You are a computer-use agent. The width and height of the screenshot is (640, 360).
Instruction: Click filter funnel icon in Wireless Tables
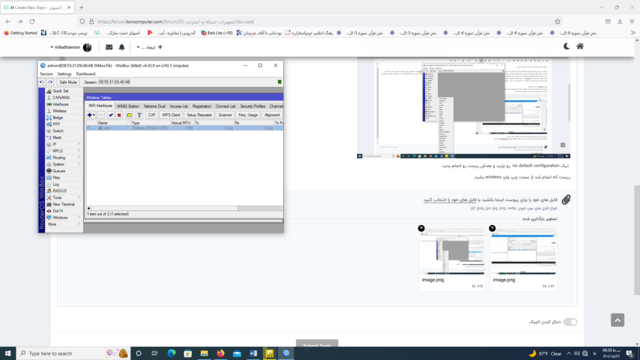tap(139, 115)
